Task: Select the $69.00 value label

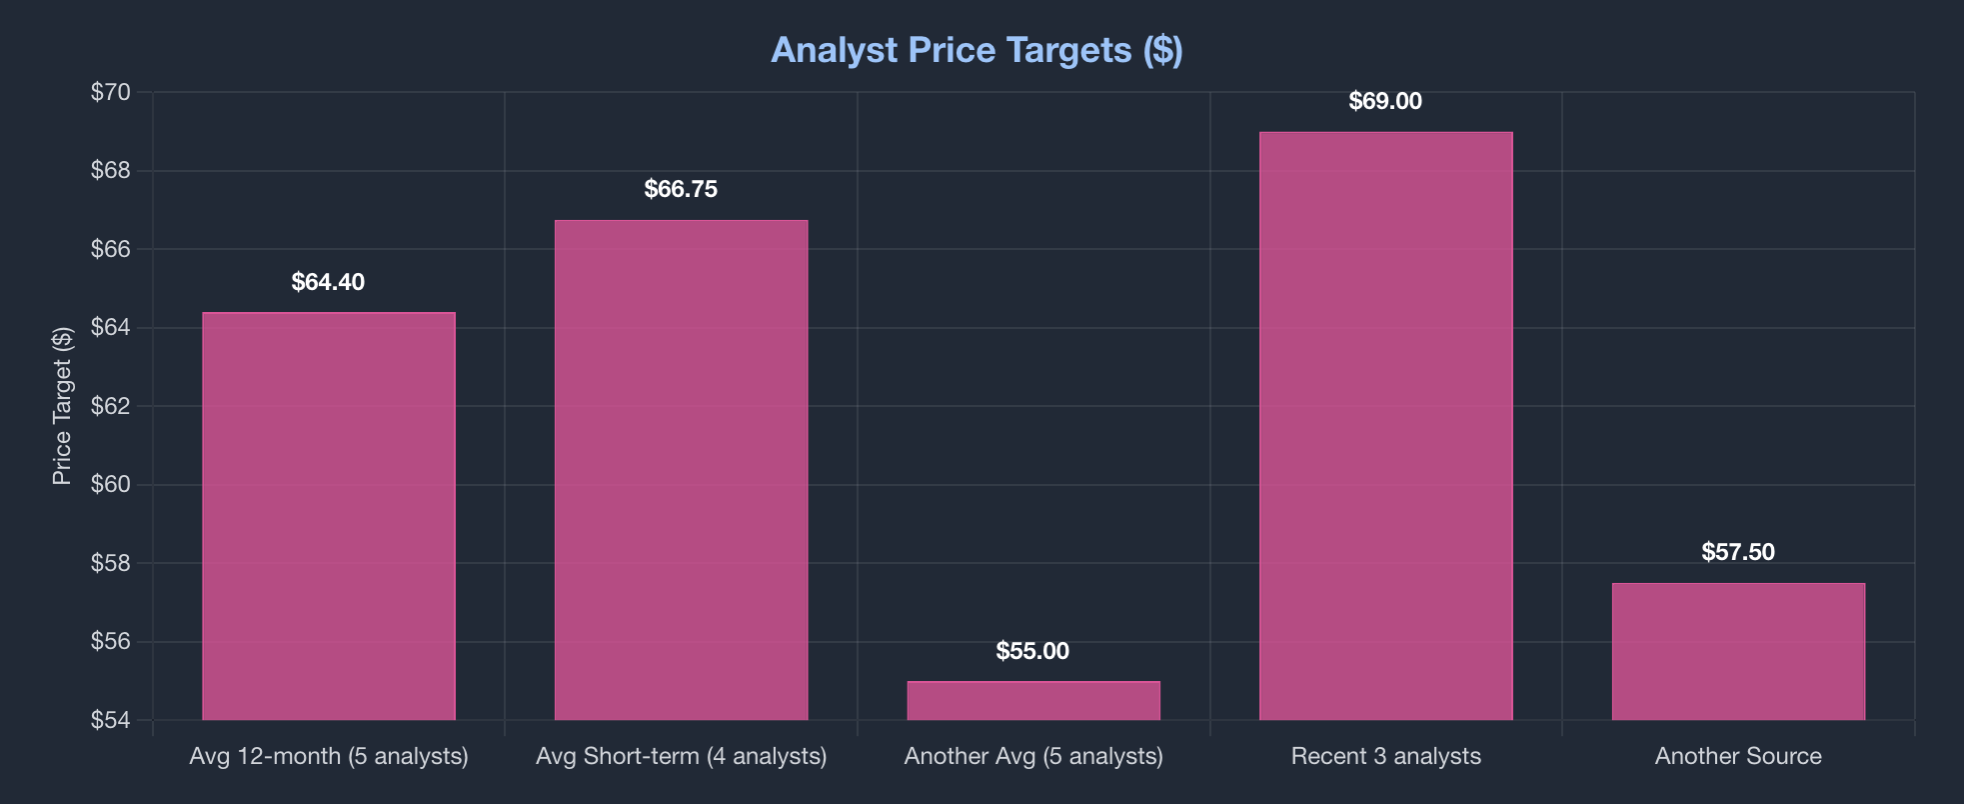Action: point(1385,101)
